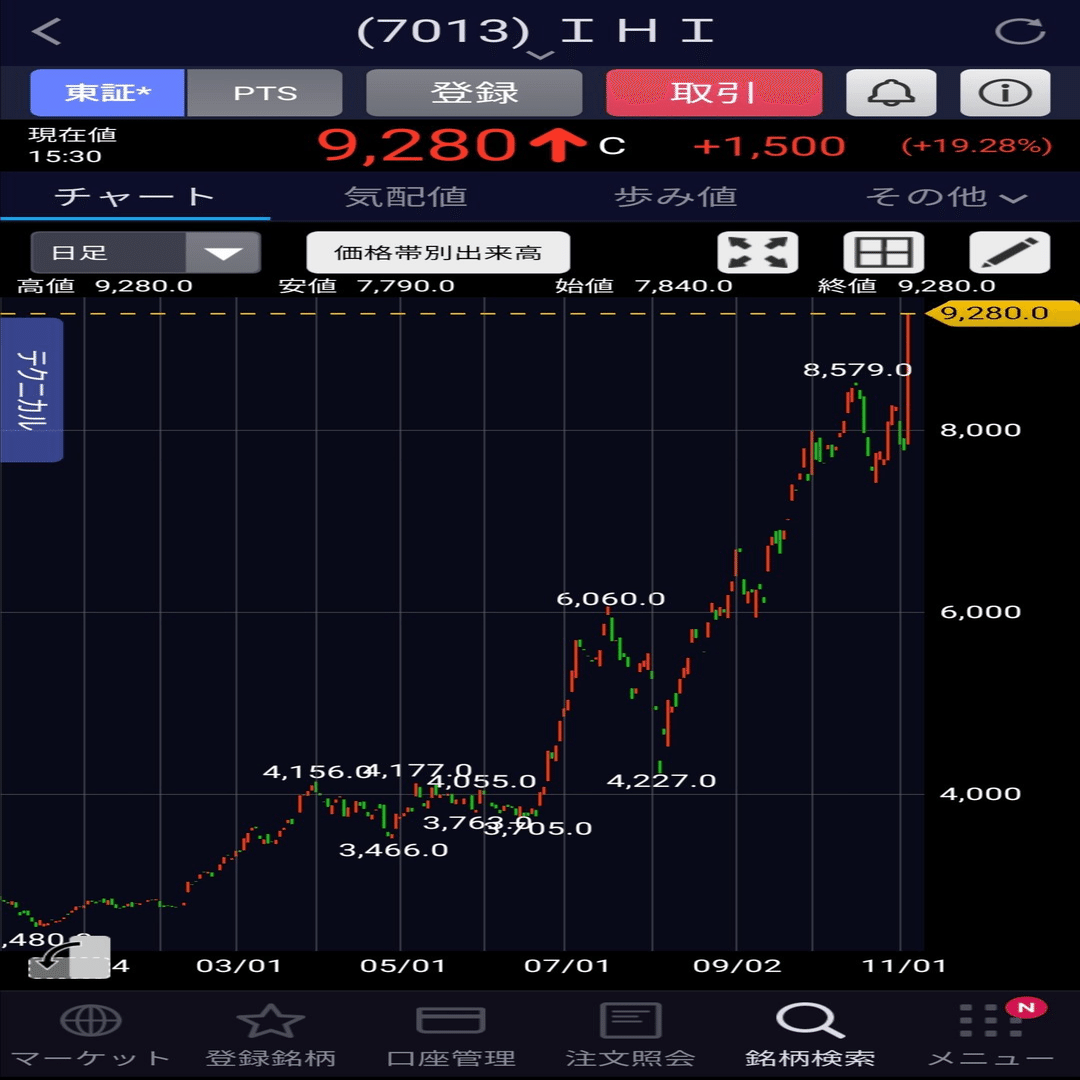Tap the 3,466.0 chart label
This screenshot has width=1080, height=1080.
click(393, 850)
